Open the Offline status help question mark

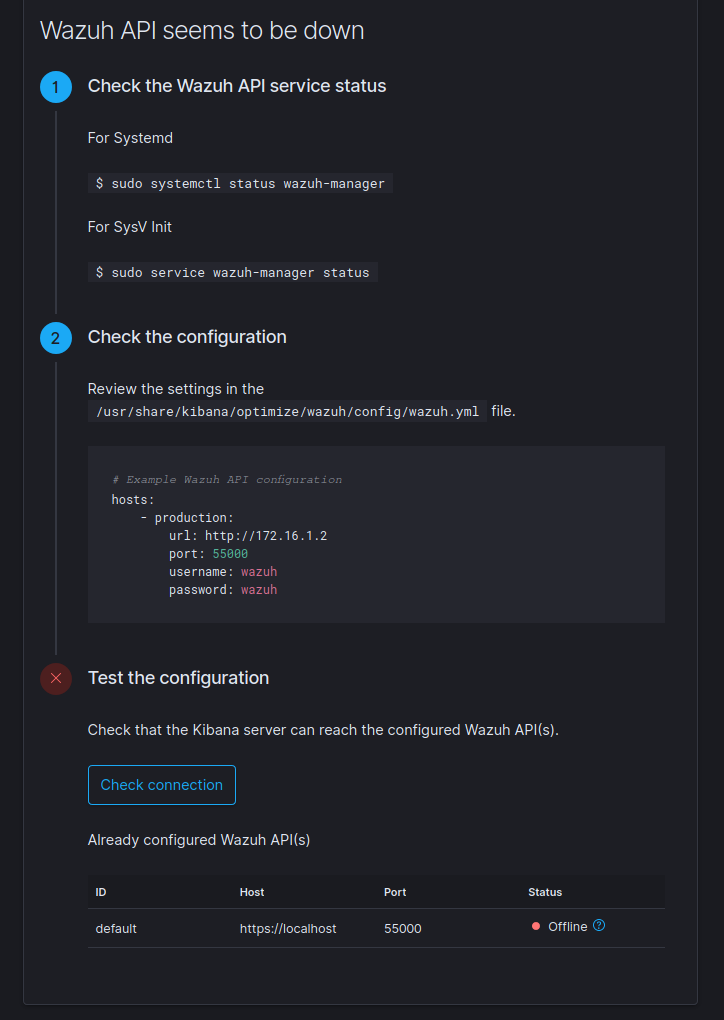(x=599, y=926)
